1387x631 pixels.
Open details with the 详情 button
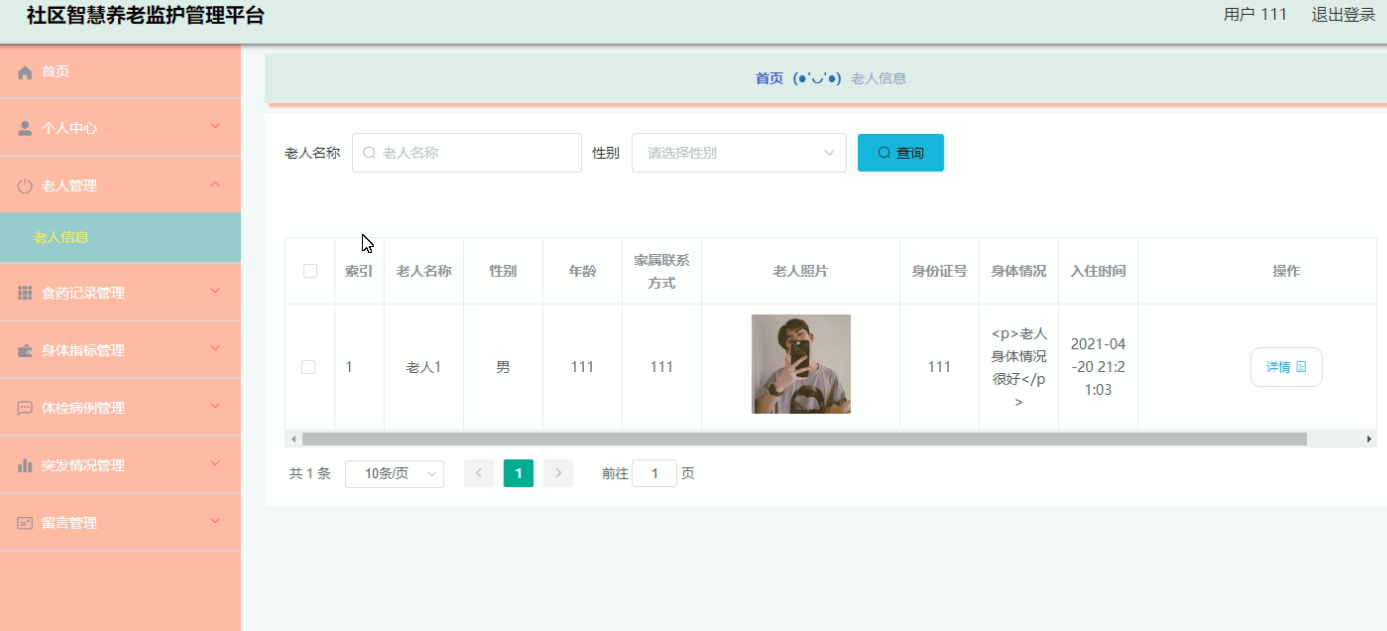pyautogui.click(x=1285, y=367)
